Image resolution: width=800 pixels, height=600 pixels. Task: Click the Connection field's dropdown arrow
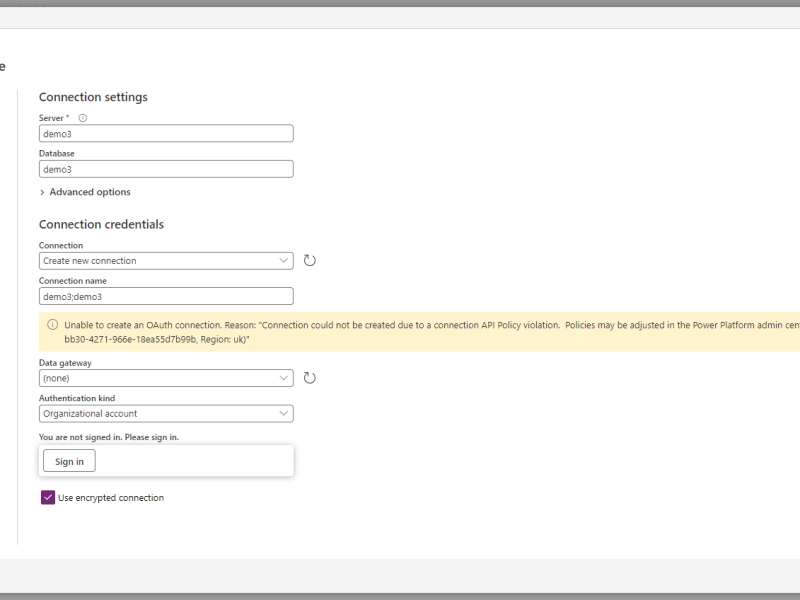click(284, 259)
